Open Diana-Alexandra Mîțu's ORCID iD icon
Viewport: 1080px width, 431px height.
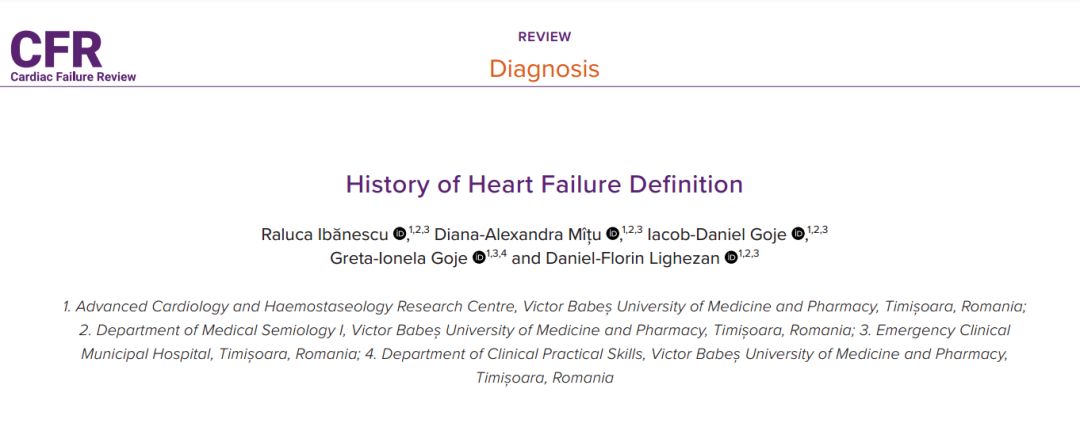point(612,235)
